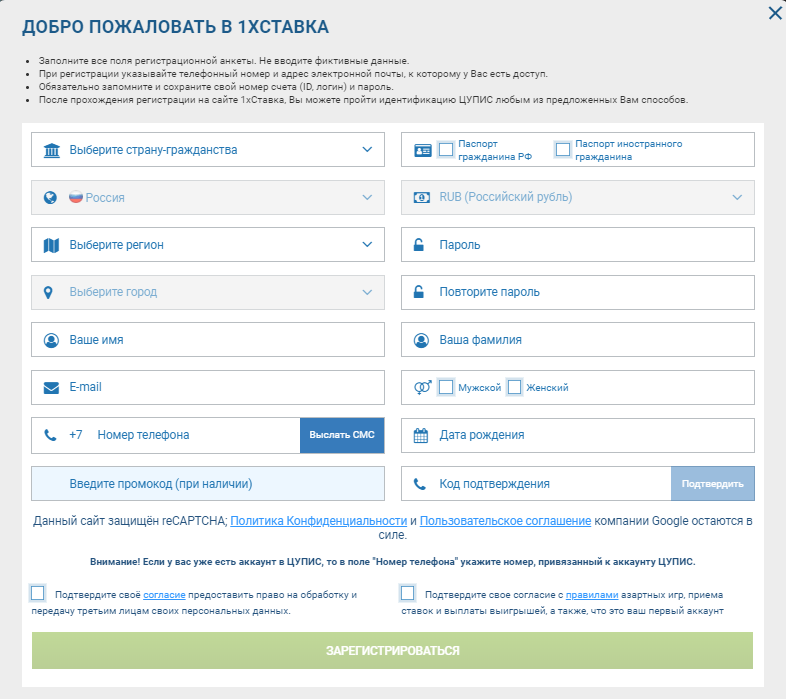Close the registration dialog with X
This screenshot has width=786, height=699.
pos(775,13)
